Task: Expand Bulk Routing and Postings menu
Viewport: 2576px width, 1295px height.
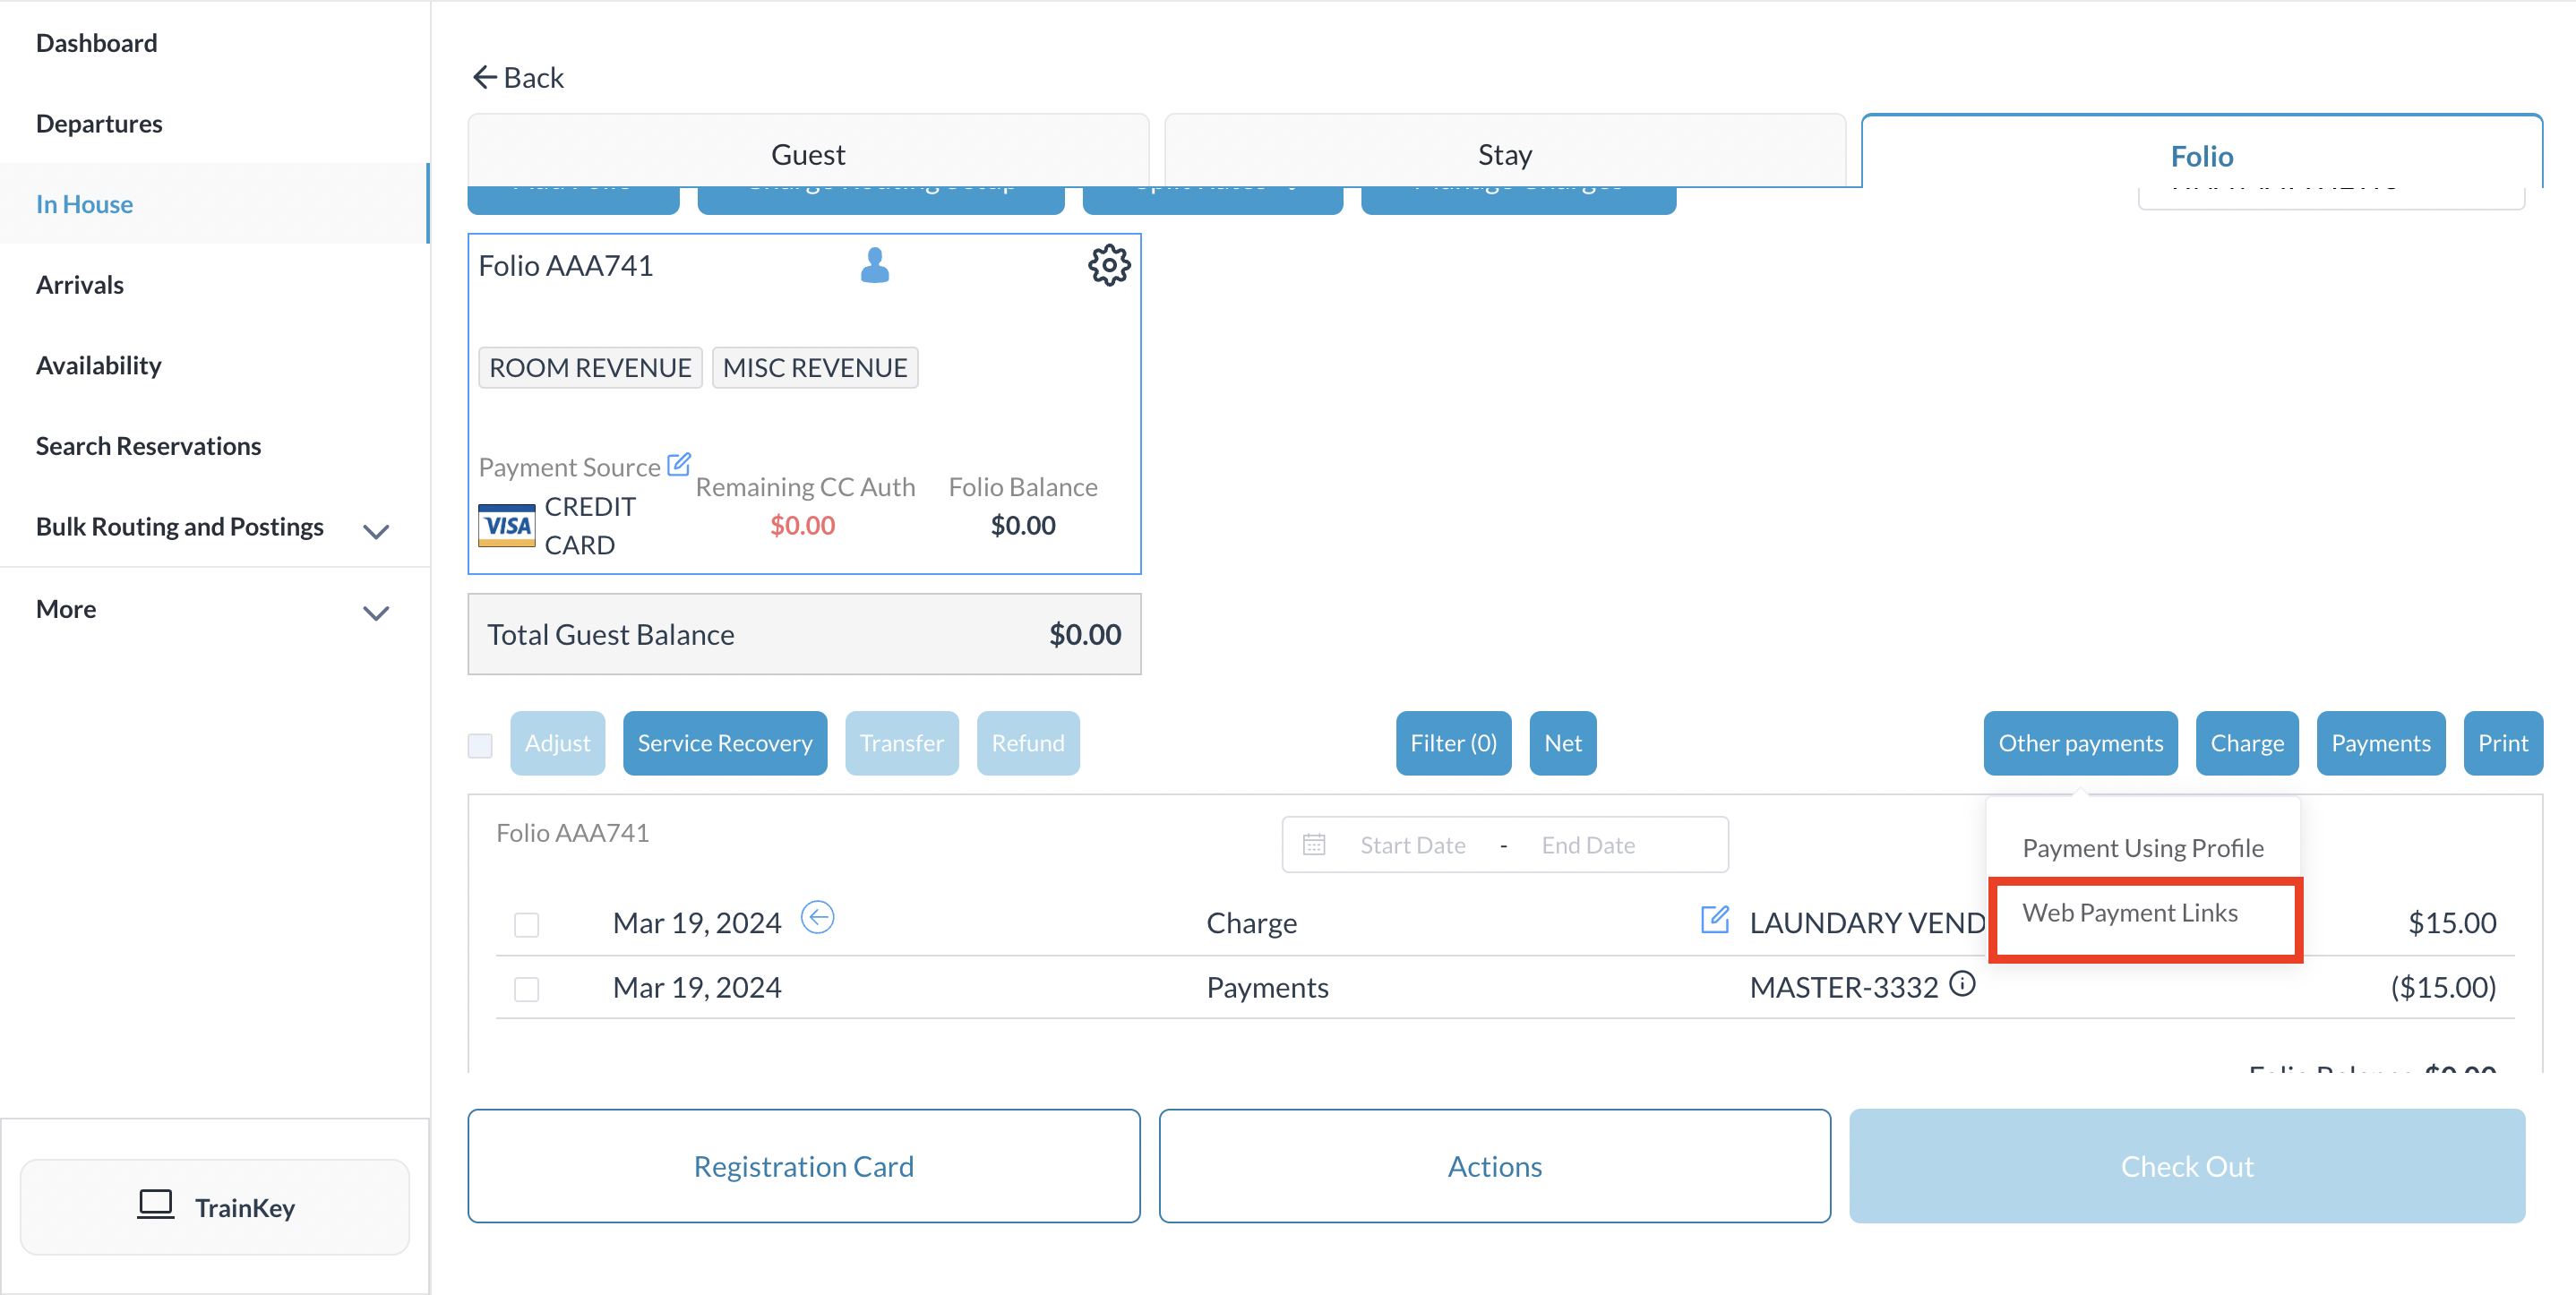Action: 375,531
